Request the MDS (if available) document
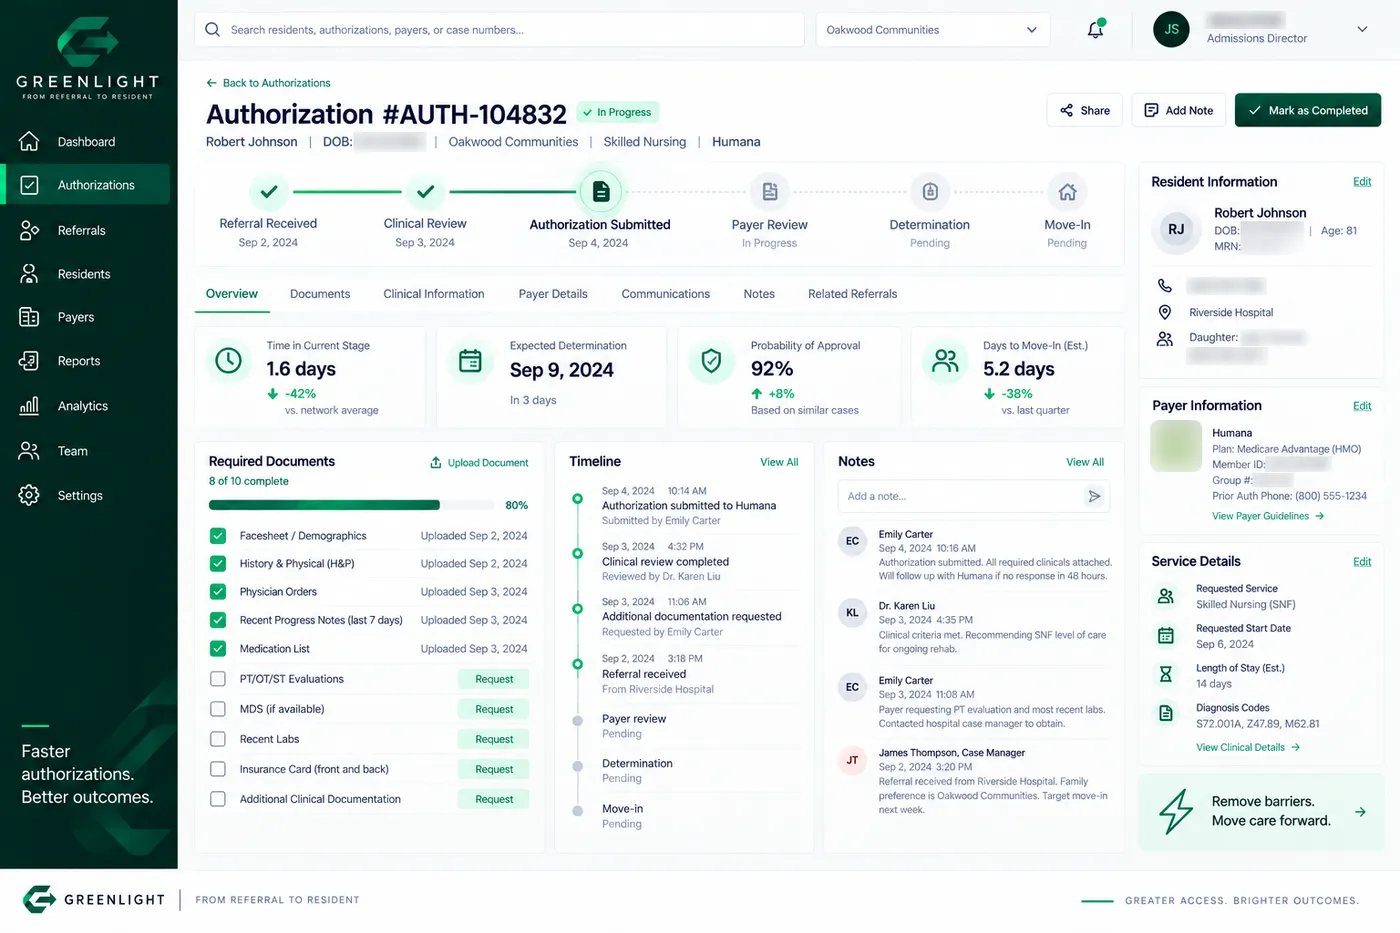Screen dimensions: 1400x933 pos(494,709)
